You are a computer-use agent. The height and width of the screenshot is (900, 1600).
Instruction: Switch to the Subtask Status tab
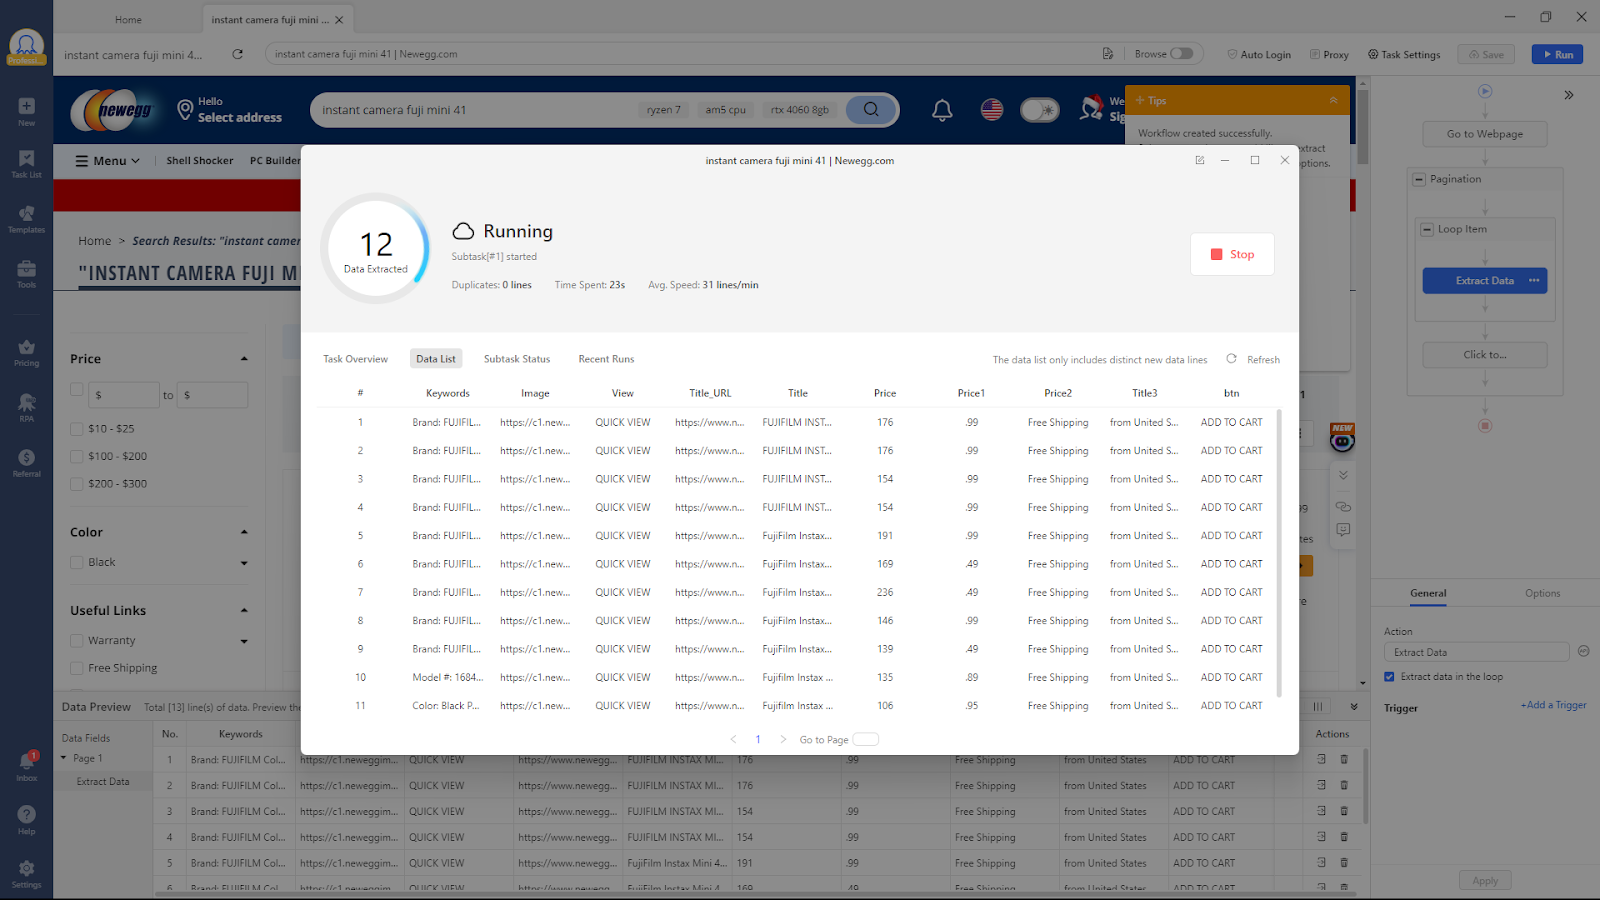(517, 358)
